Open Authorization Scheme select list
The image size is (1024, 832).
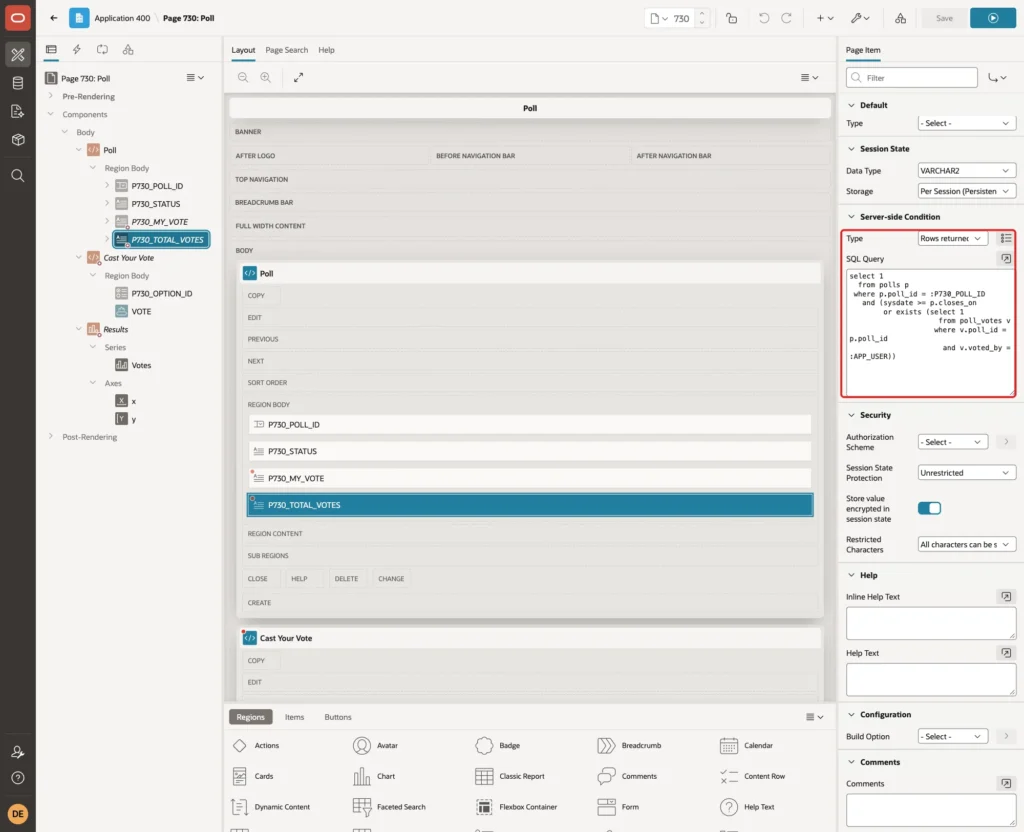[952, 442]
